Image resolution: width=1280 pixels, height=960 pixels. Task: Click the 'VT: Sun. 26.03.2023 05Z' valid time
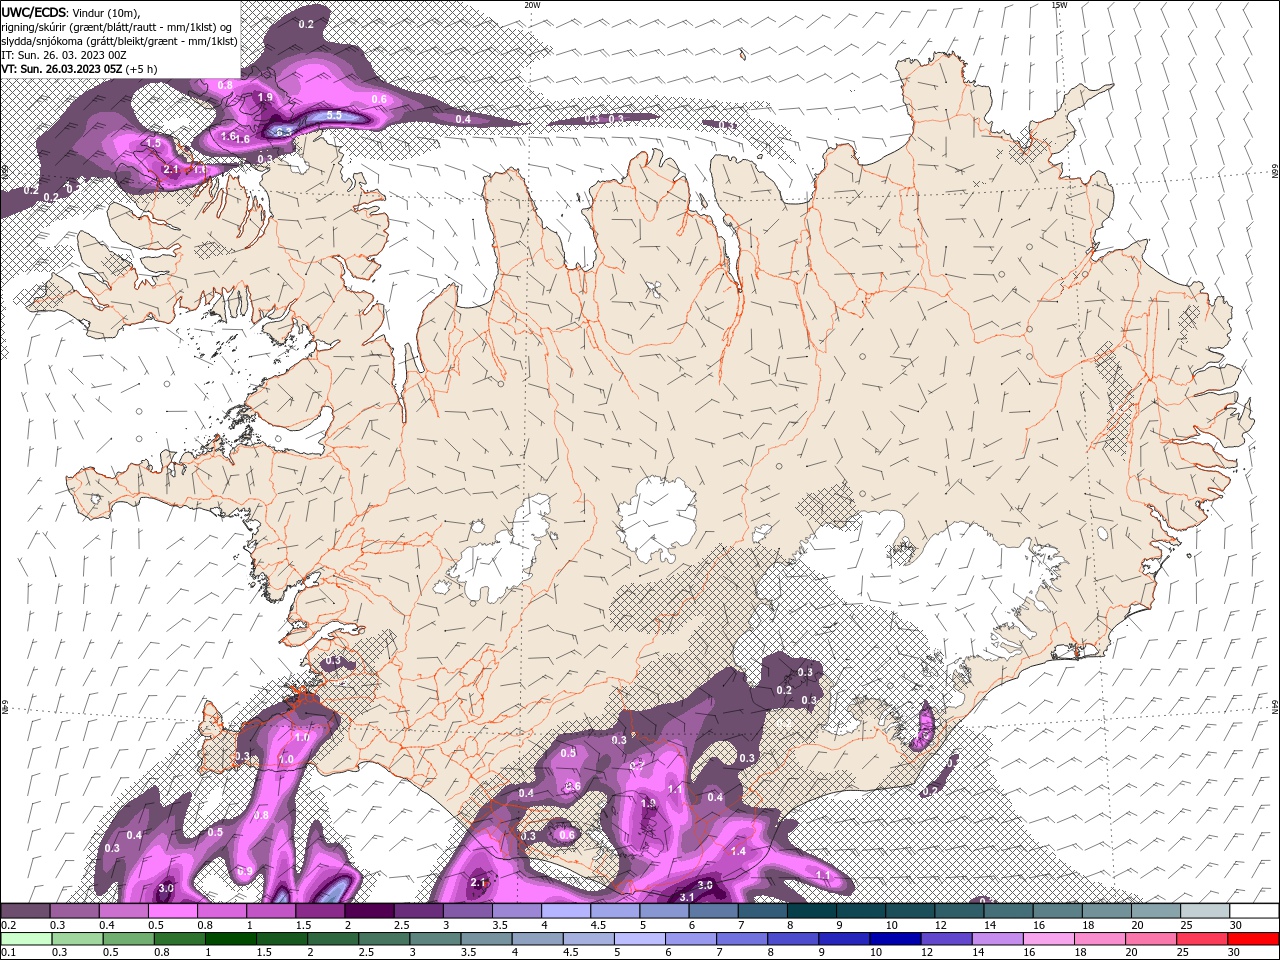pyautogui.click(x=61, y=69)
